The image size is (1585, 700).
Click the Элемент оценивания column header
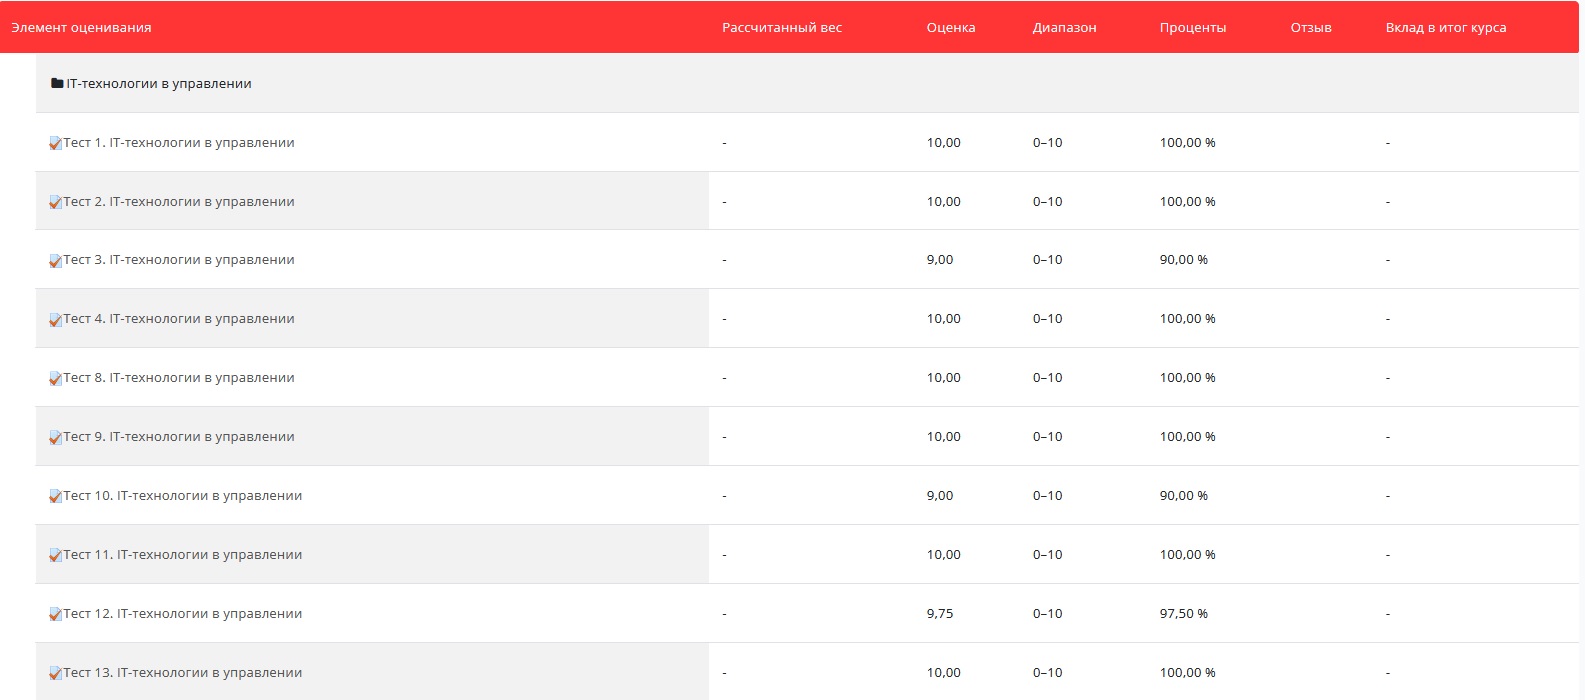point(81,28)
